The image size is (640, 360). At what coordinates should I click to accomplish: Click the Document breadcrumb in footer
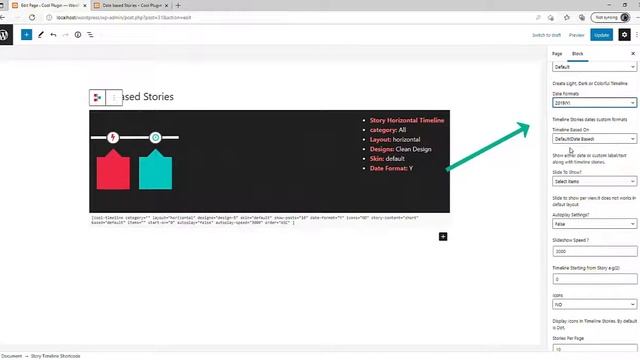tap(11, 356)
